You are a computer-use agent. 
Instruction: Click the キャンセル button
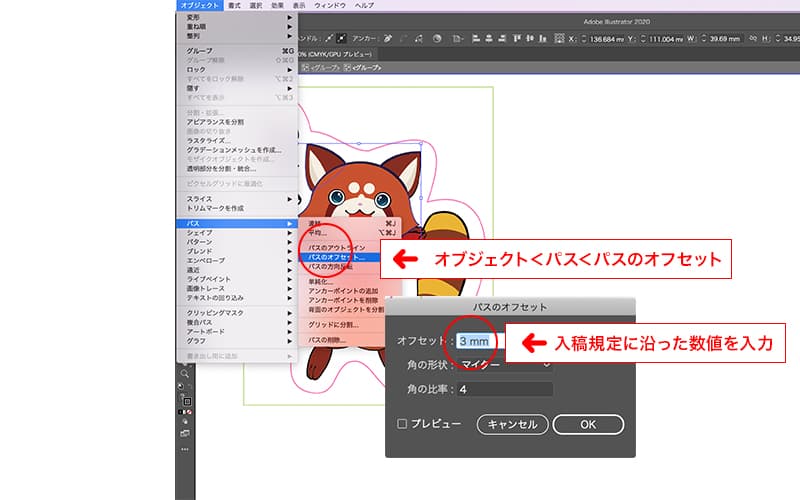512,424
